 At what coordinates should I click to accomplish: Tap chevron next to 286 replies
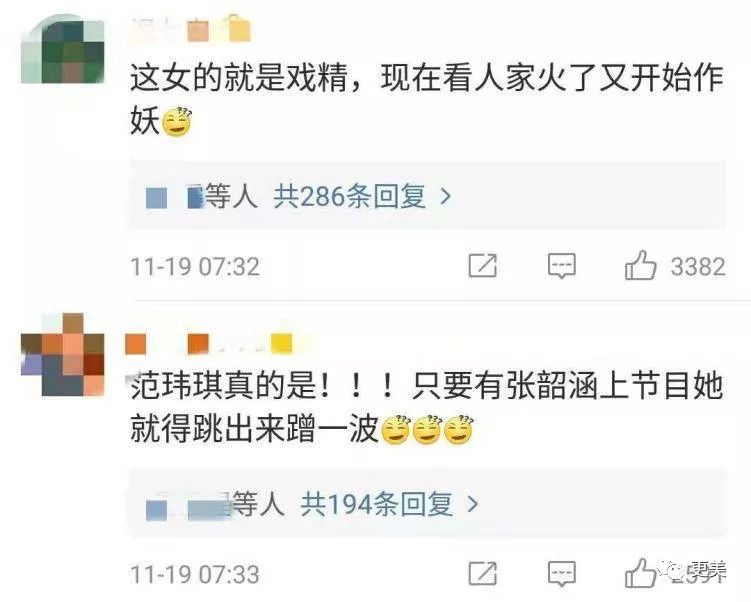click(445, 196)
